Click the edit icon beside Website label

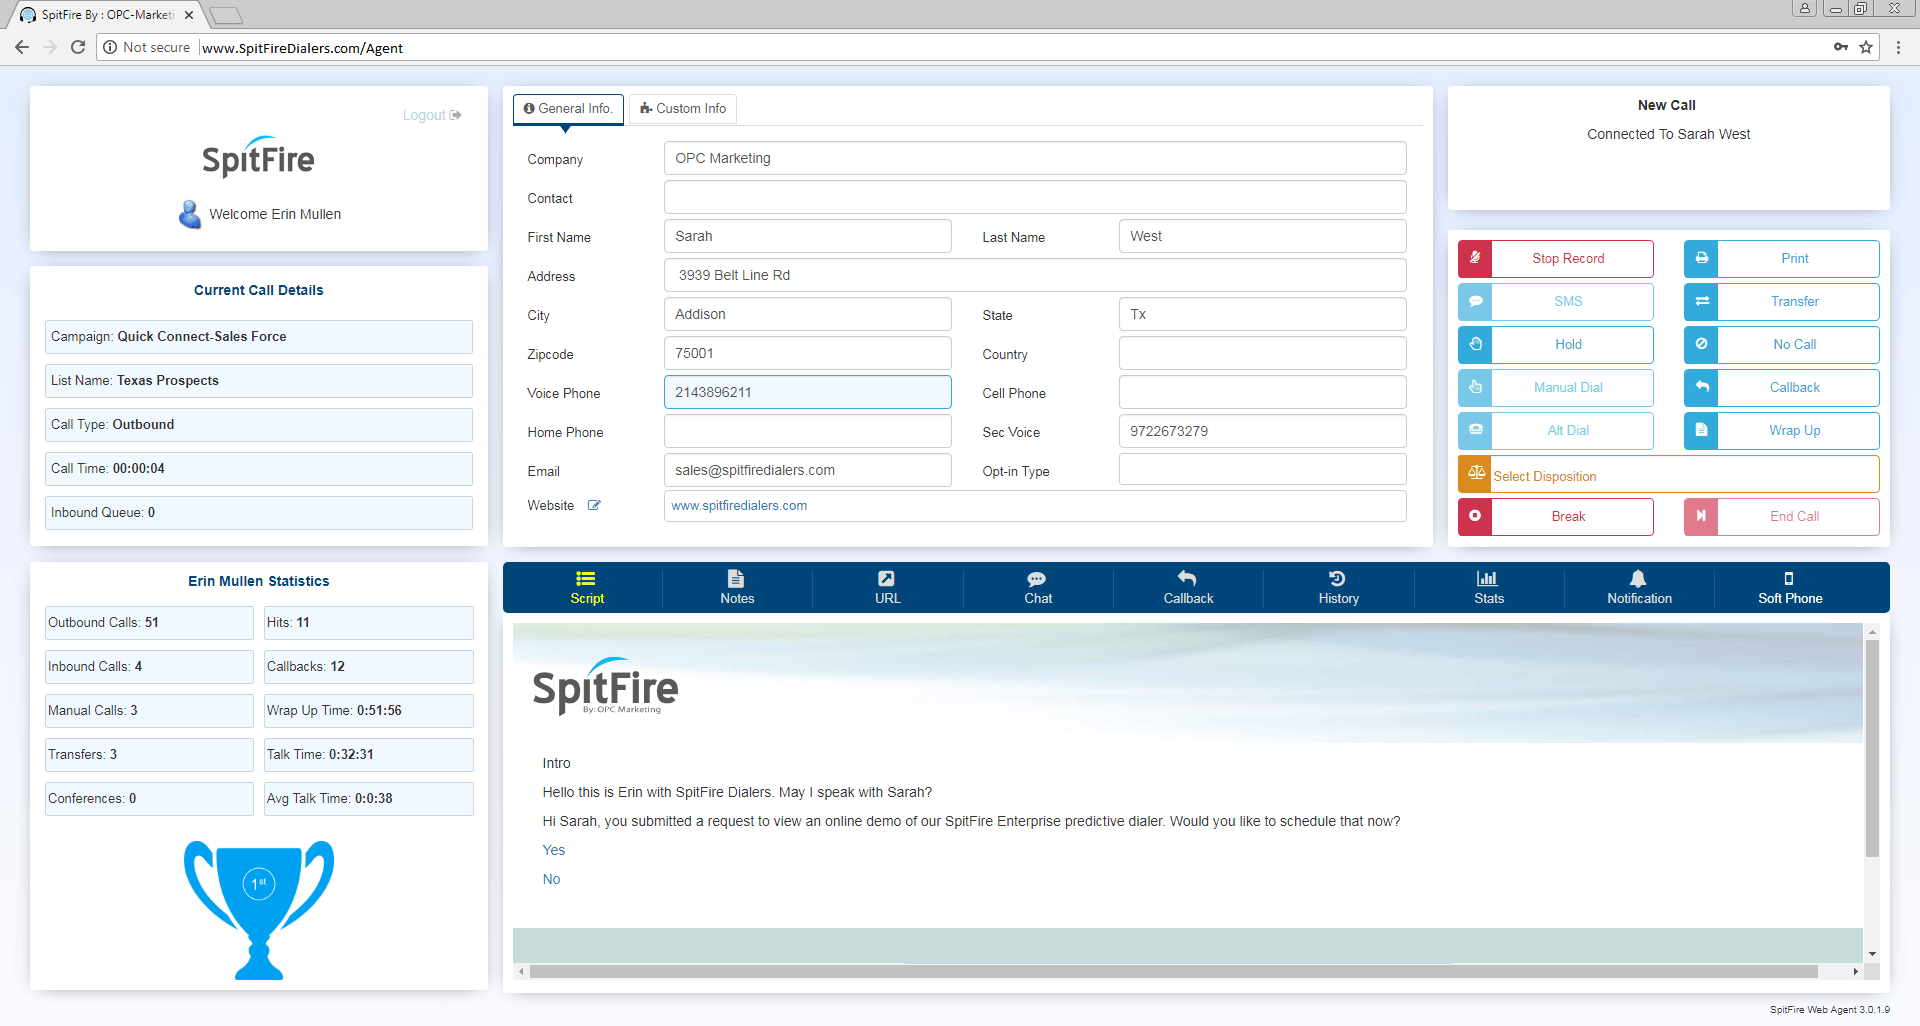pyautogui.click(x=594, y=505)
